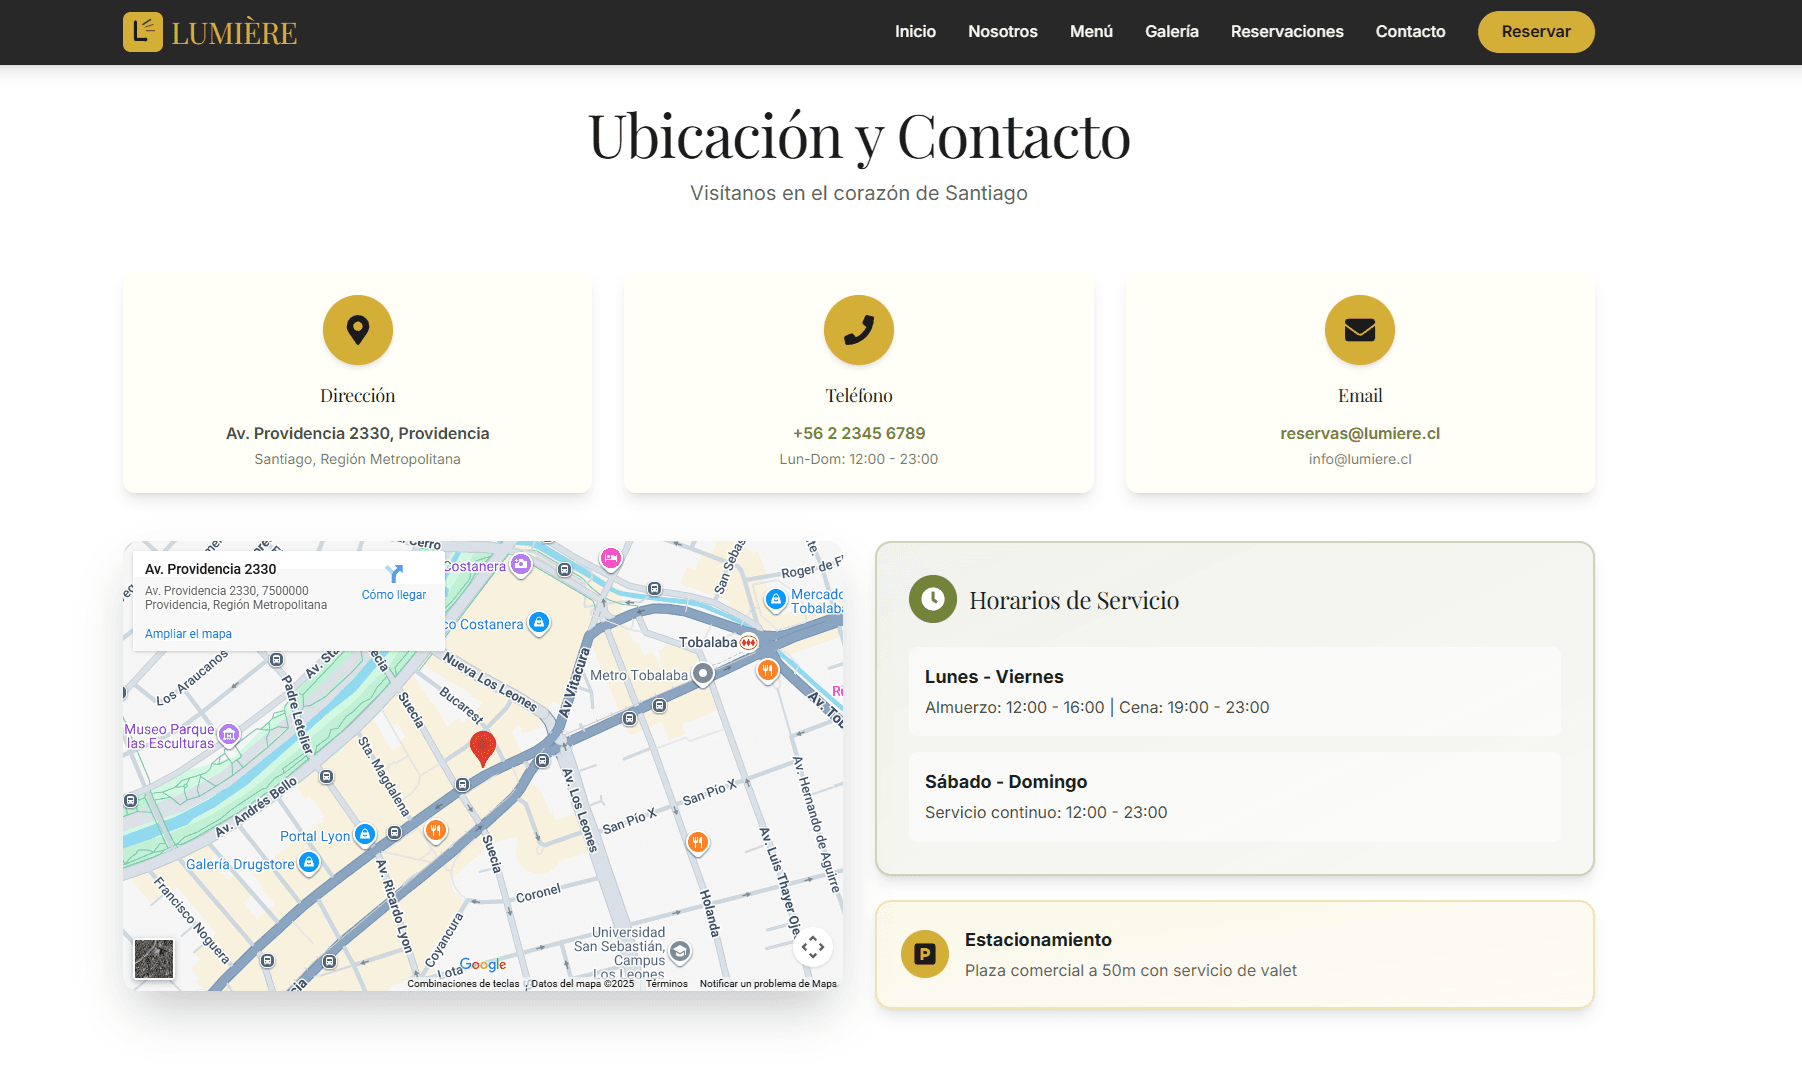Image resolution: width=1802 pixels, height=1078 pixels.
Task: Click the Estacionamiento parking P icon
Action: [925, 954]
